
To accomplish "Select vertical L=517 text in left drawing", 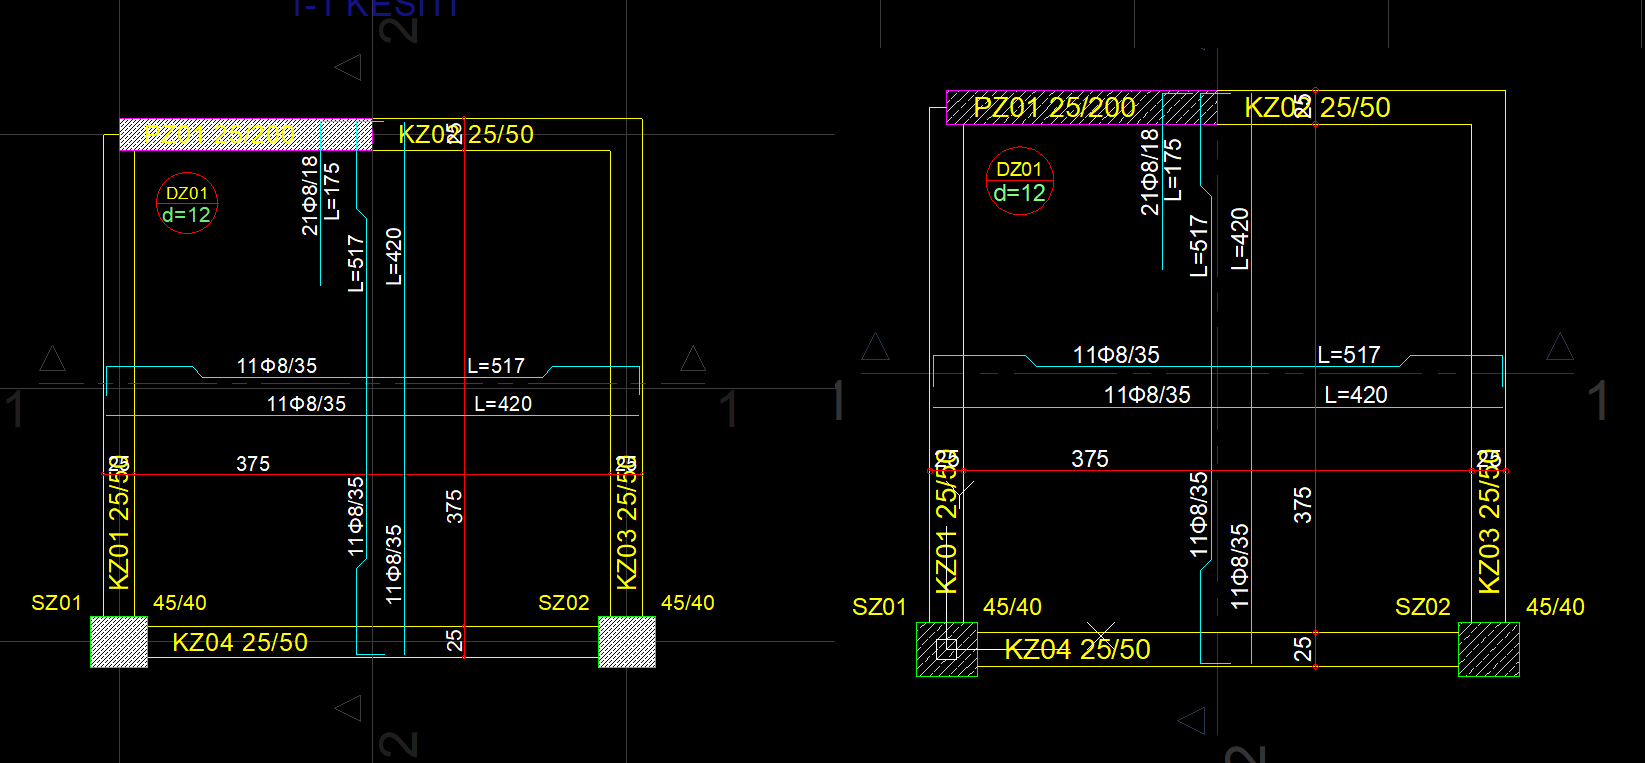I will click(356, 263).
